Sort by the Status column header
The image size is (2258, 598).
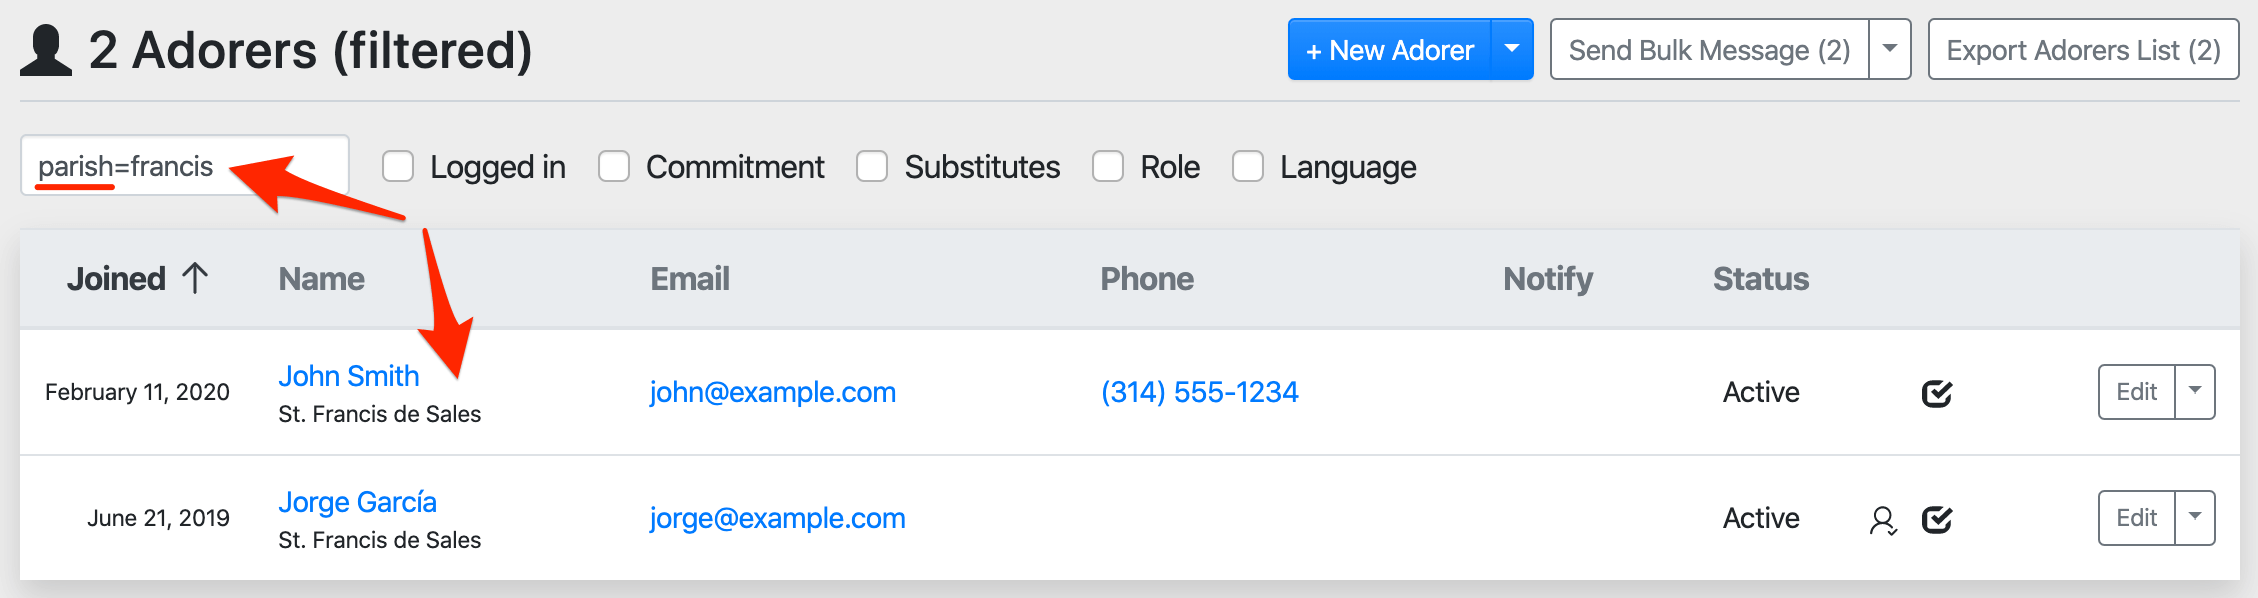tap(1760, 279)
